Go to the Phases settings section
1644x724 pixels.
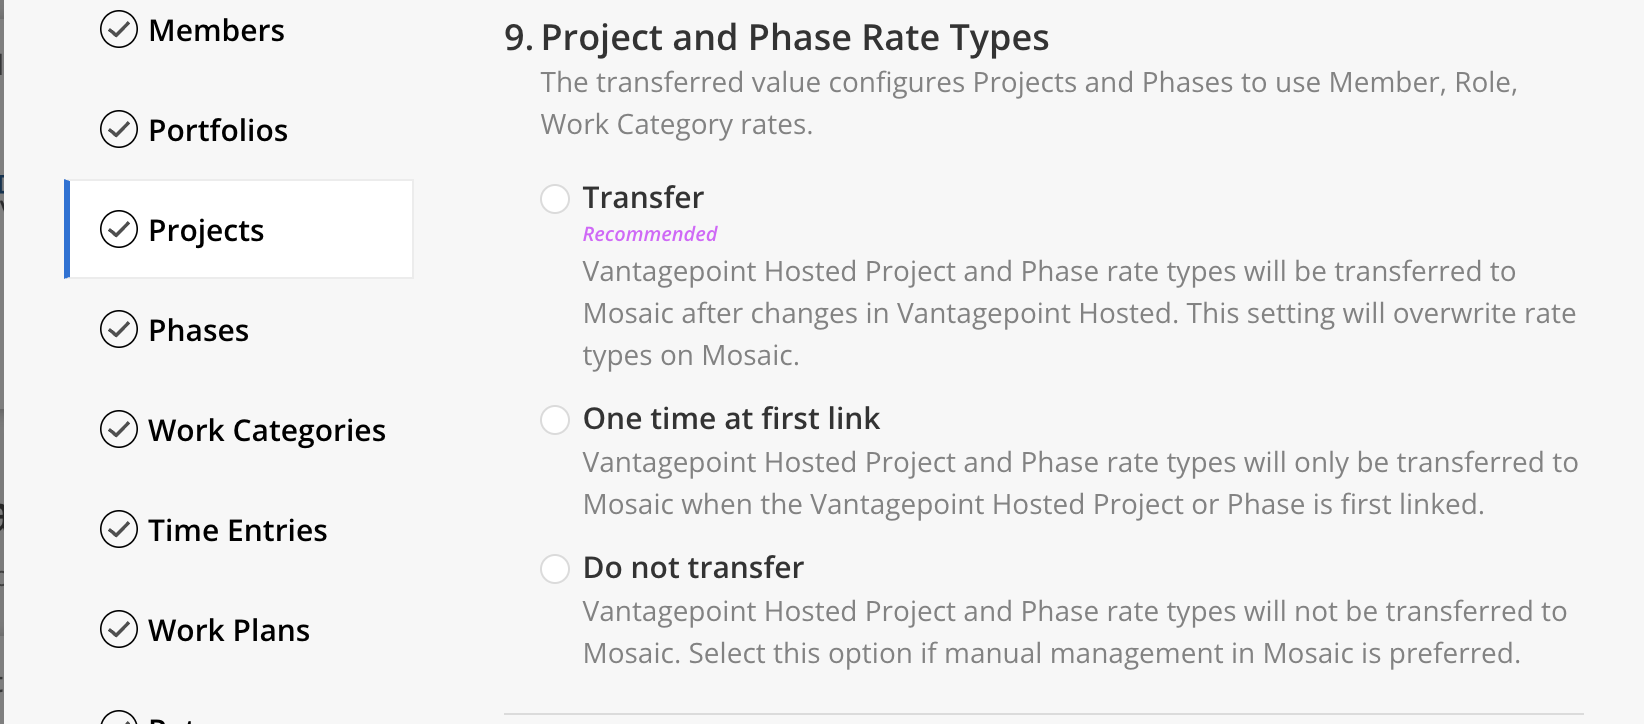[198, 330]
